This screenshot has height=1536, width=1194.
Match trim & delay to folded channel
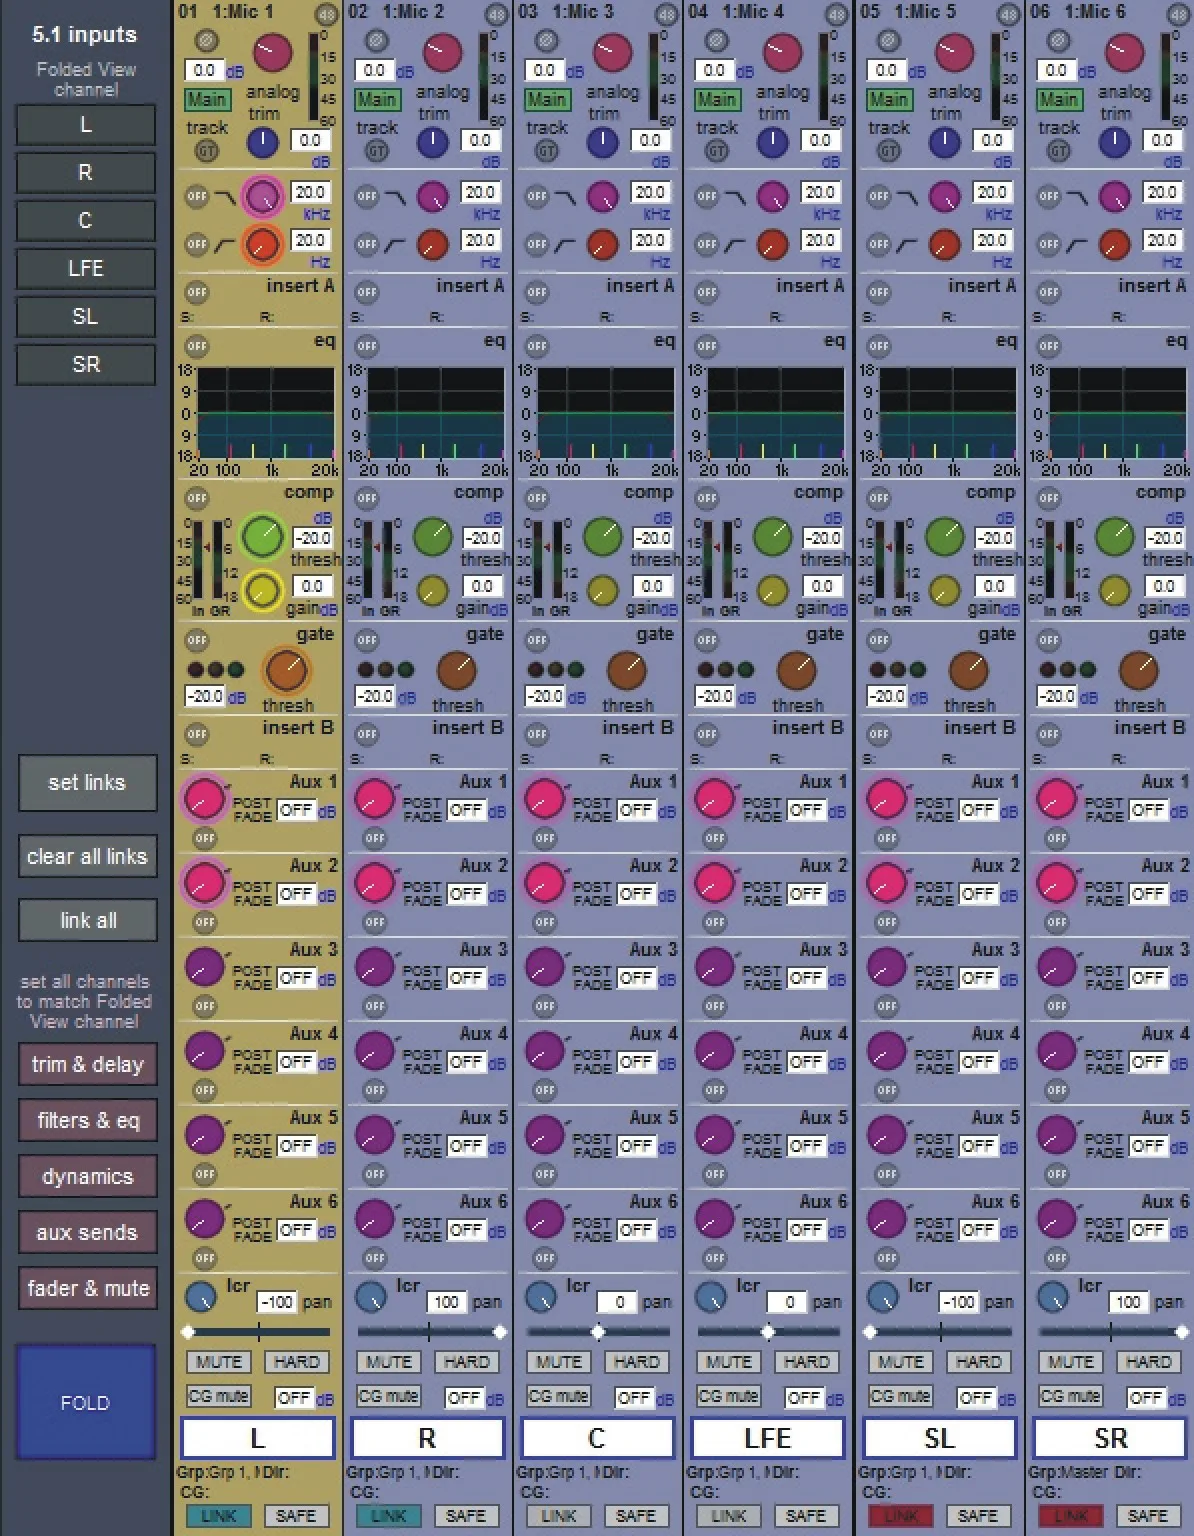[87, 1065]
